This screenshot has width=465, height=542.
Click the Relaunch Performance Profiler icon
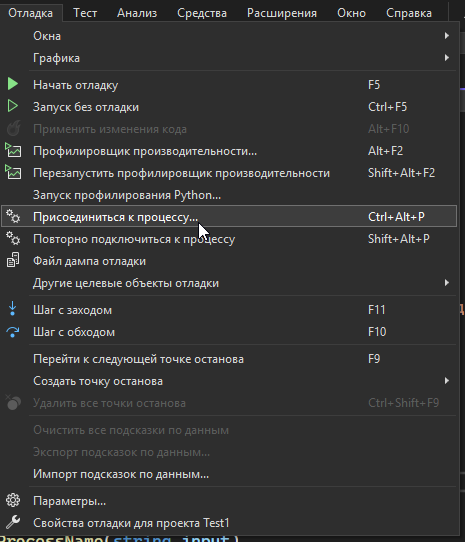click(13, 173)
